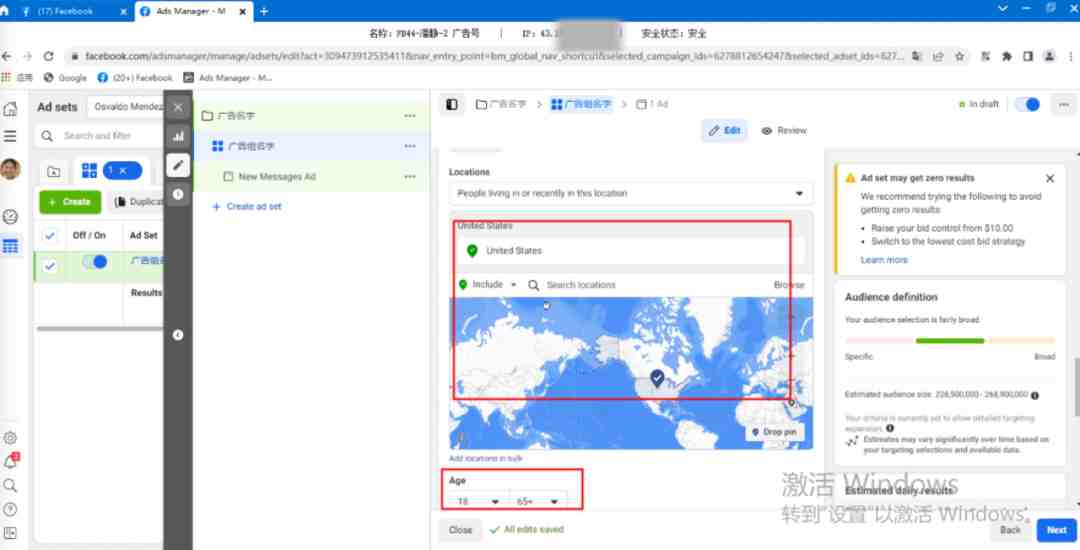
Task: Click the Duplicate button
Action: pyautogui.click(x=138, y=202)
